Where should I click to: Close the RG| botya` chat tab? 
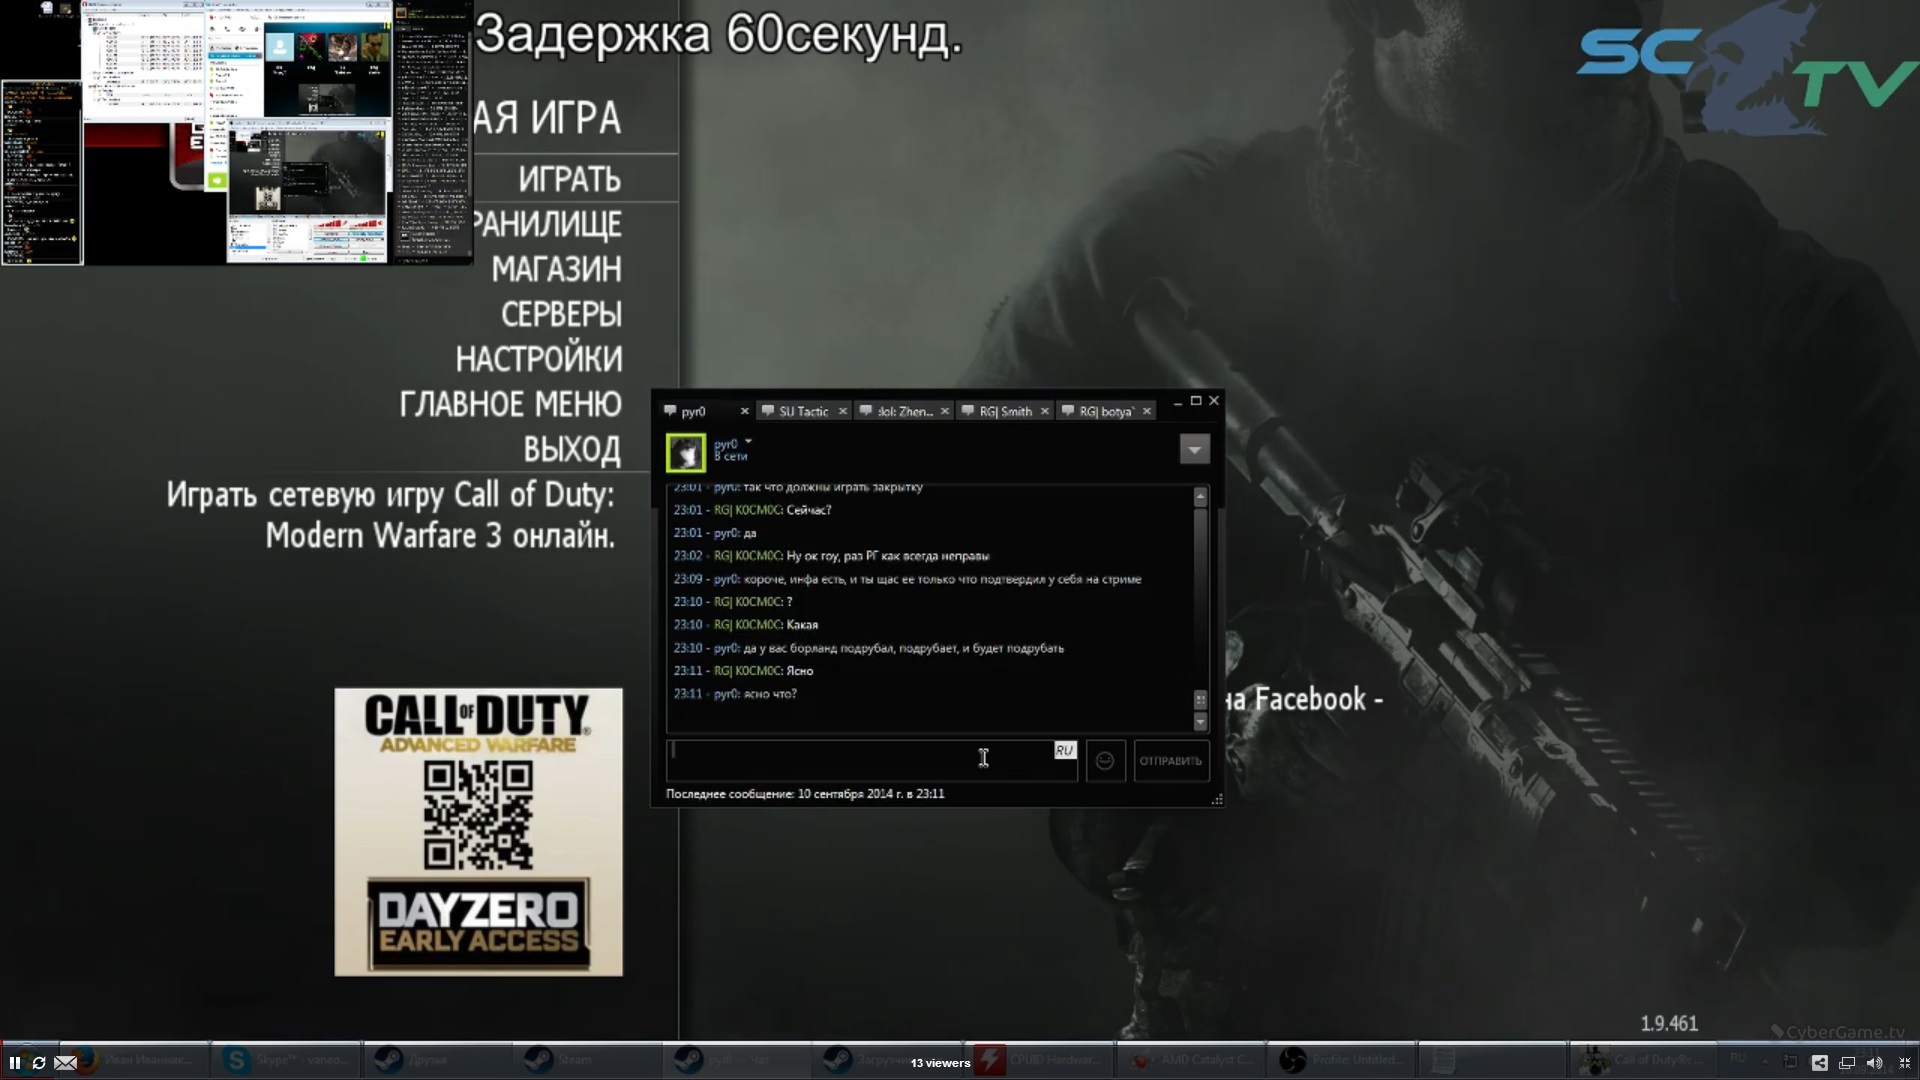1146,411
